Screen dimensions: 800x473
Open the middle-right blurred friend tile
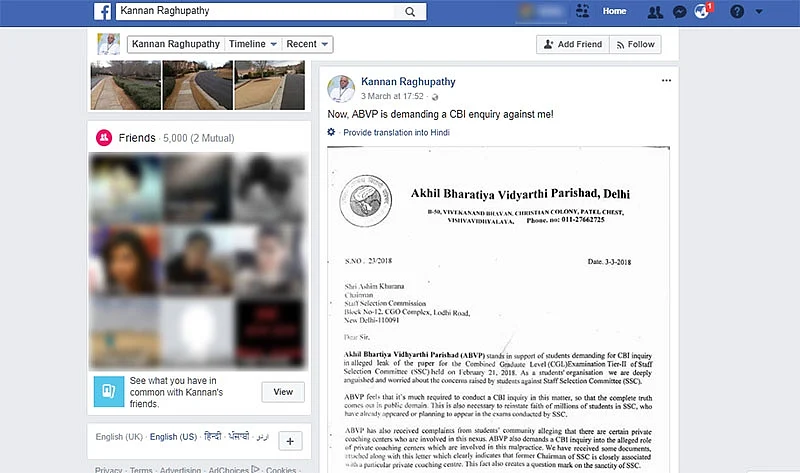271,260
